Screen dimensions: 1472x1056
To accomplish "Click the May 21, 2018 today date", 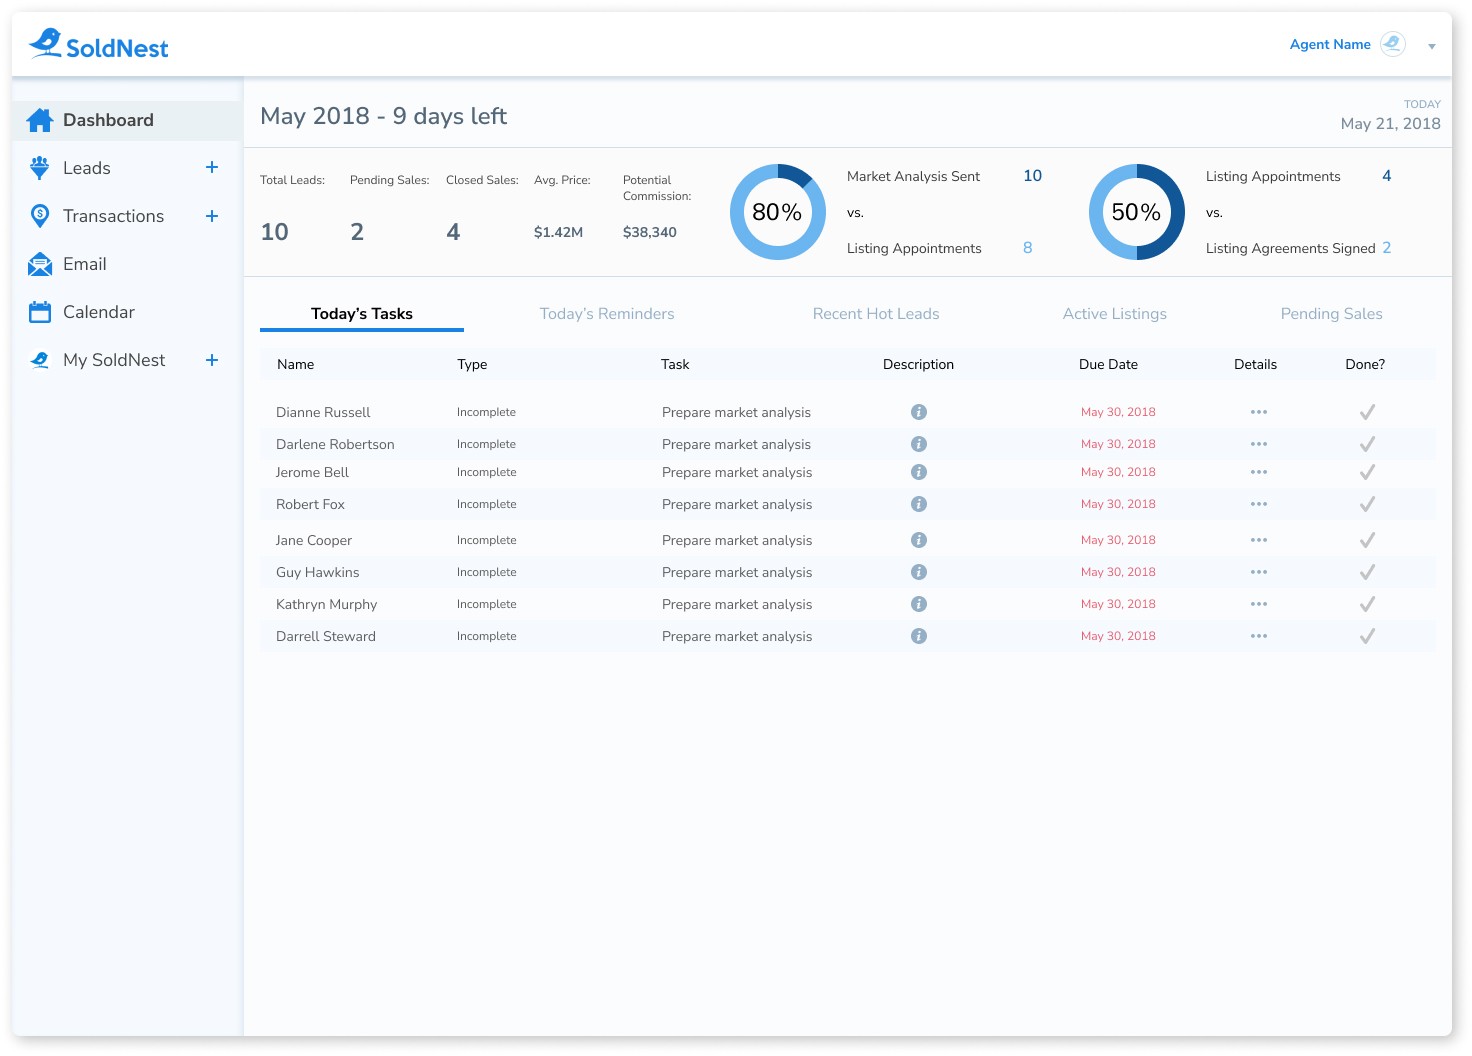I will coord(1391,123).
